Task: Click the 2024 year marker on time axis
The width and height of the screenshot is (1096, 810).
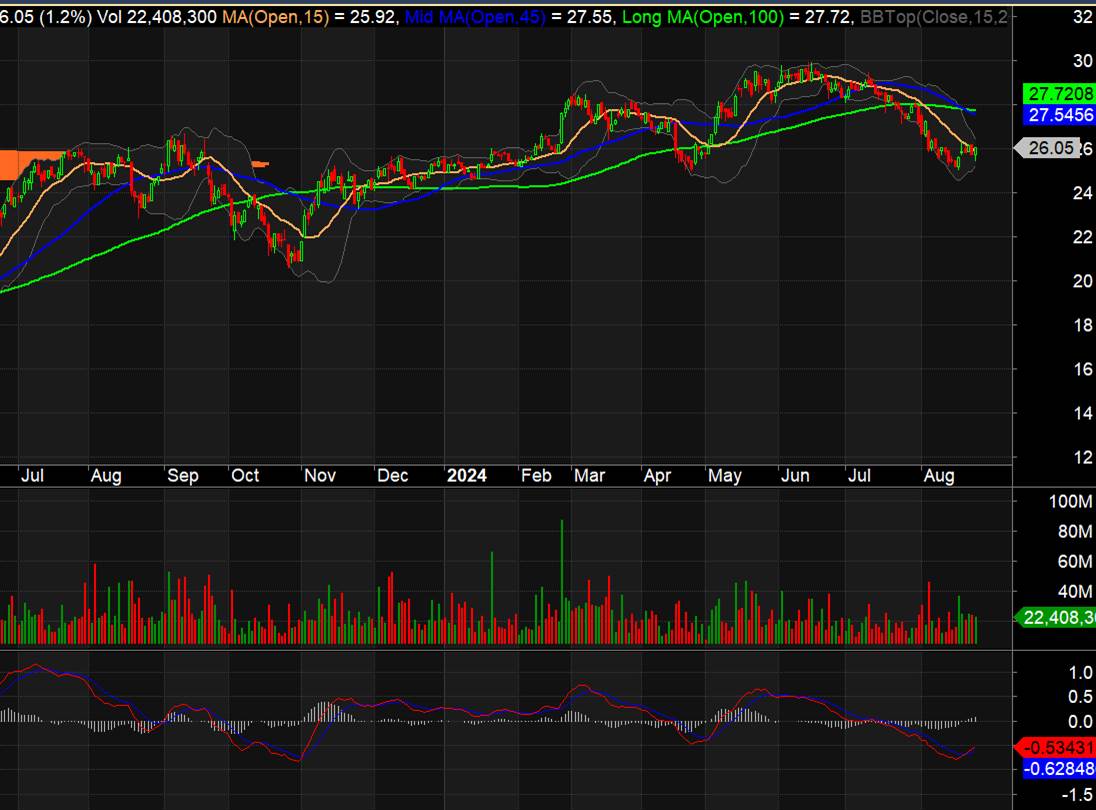Action: click(466, 476)
